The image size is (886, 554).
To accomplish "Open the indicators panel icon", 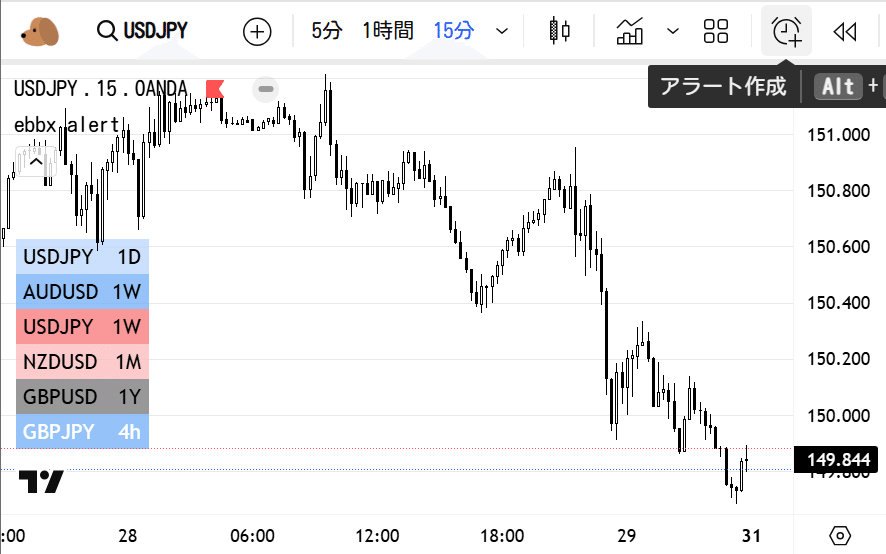I will (630, 31).
